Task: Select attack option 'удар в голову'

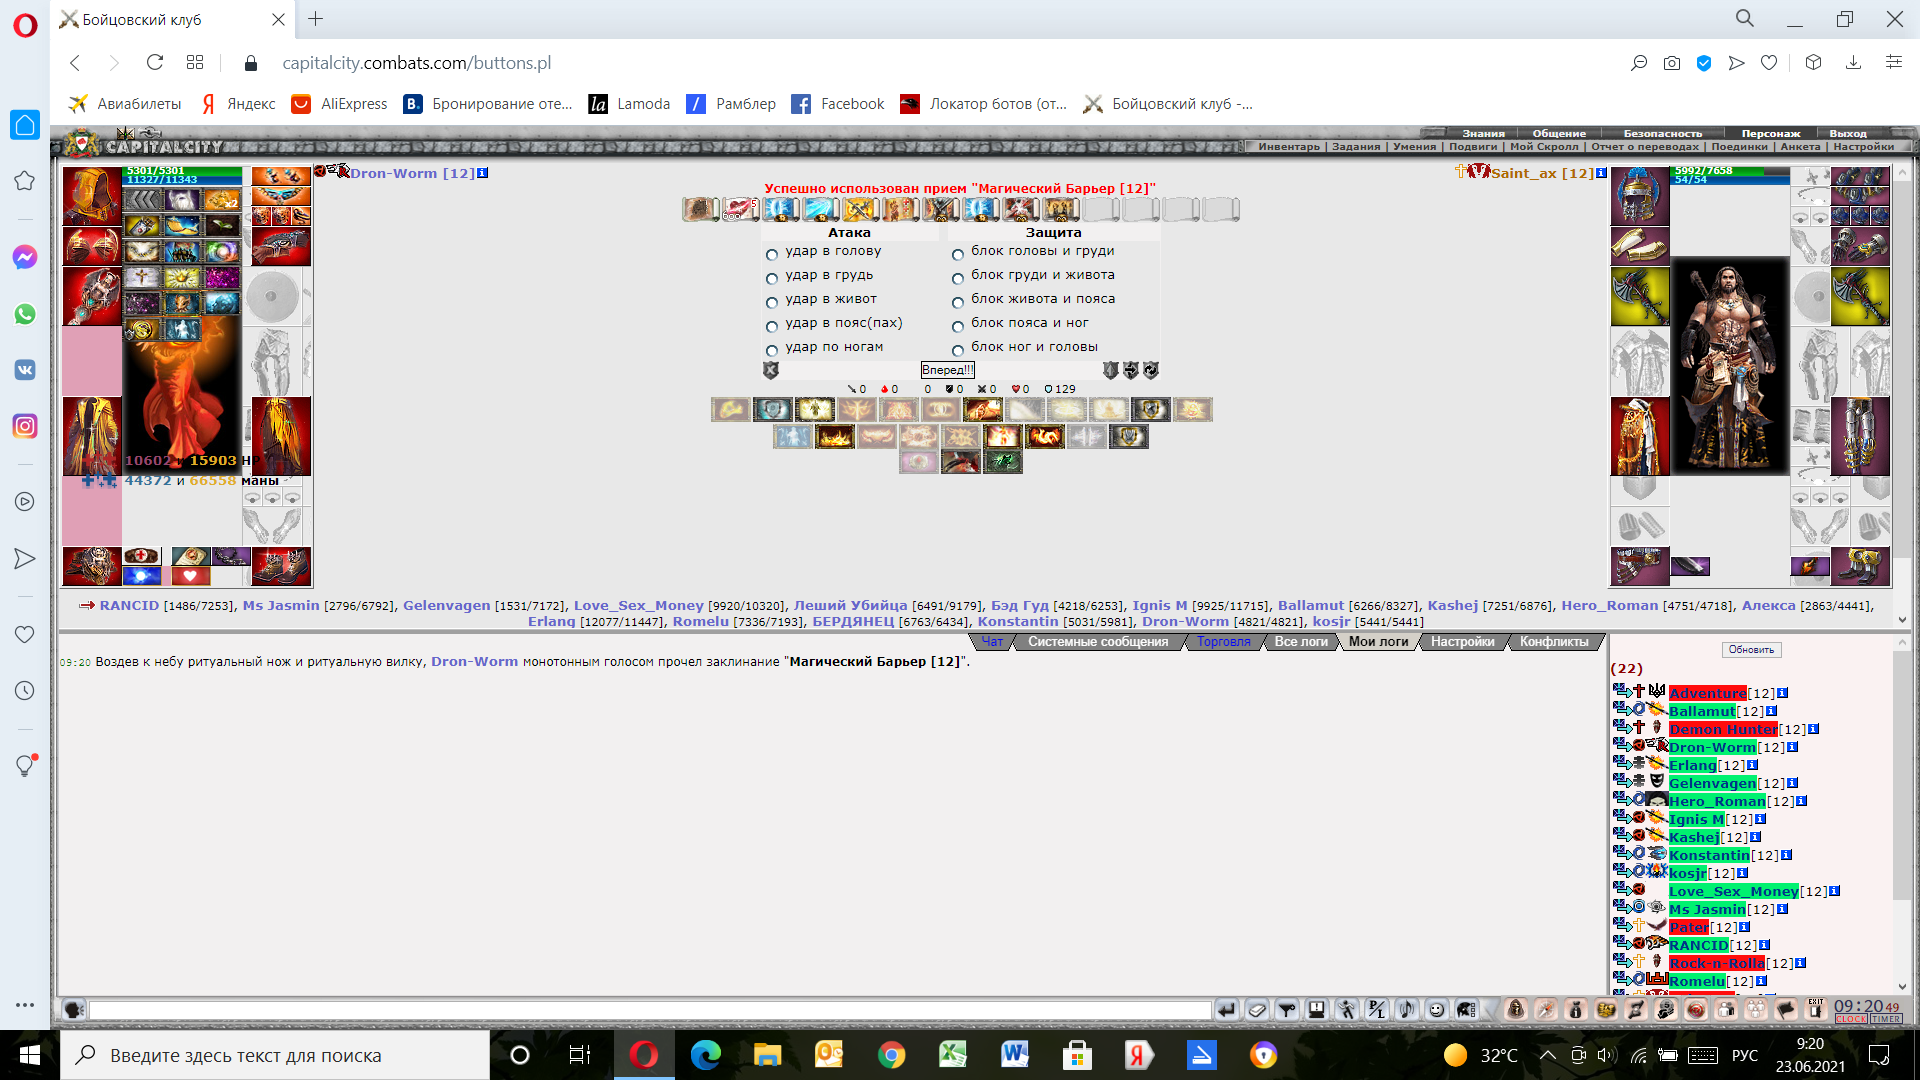Action: (x=771, y=254)
